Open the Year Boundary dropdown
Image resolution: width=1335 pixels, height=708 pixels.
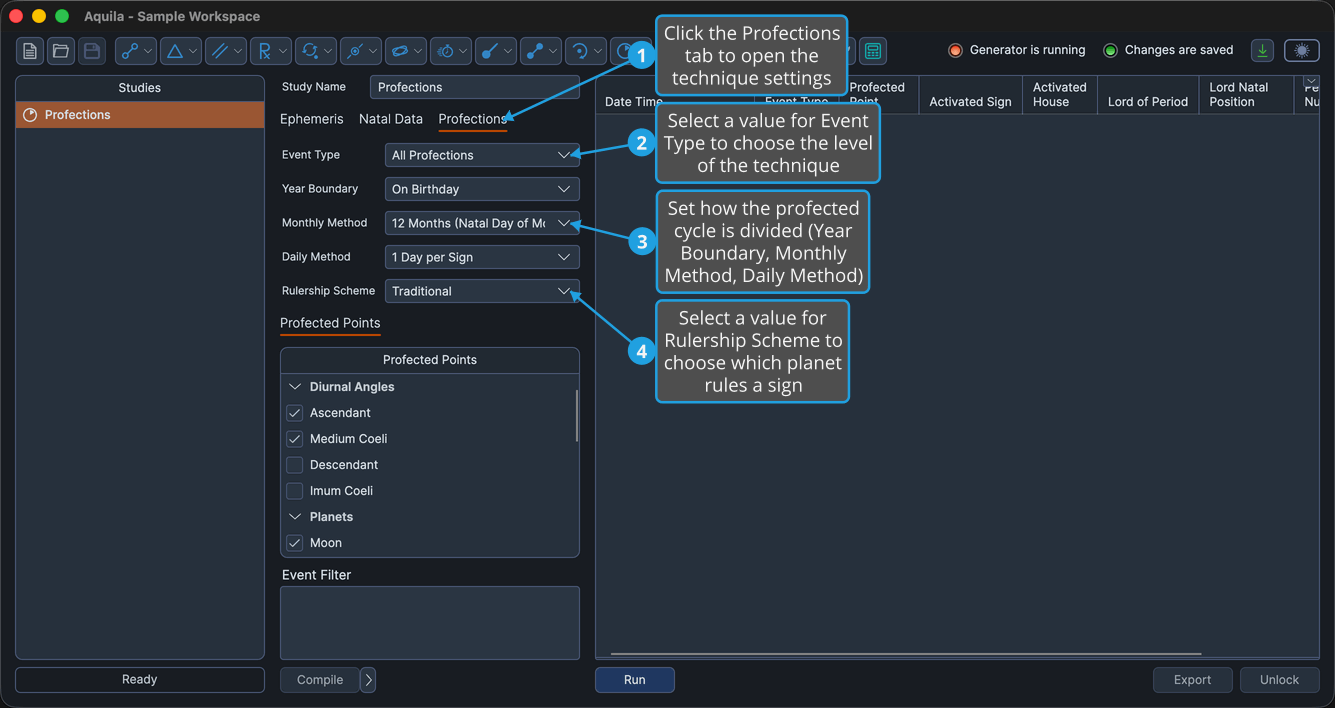click(482, 189)
